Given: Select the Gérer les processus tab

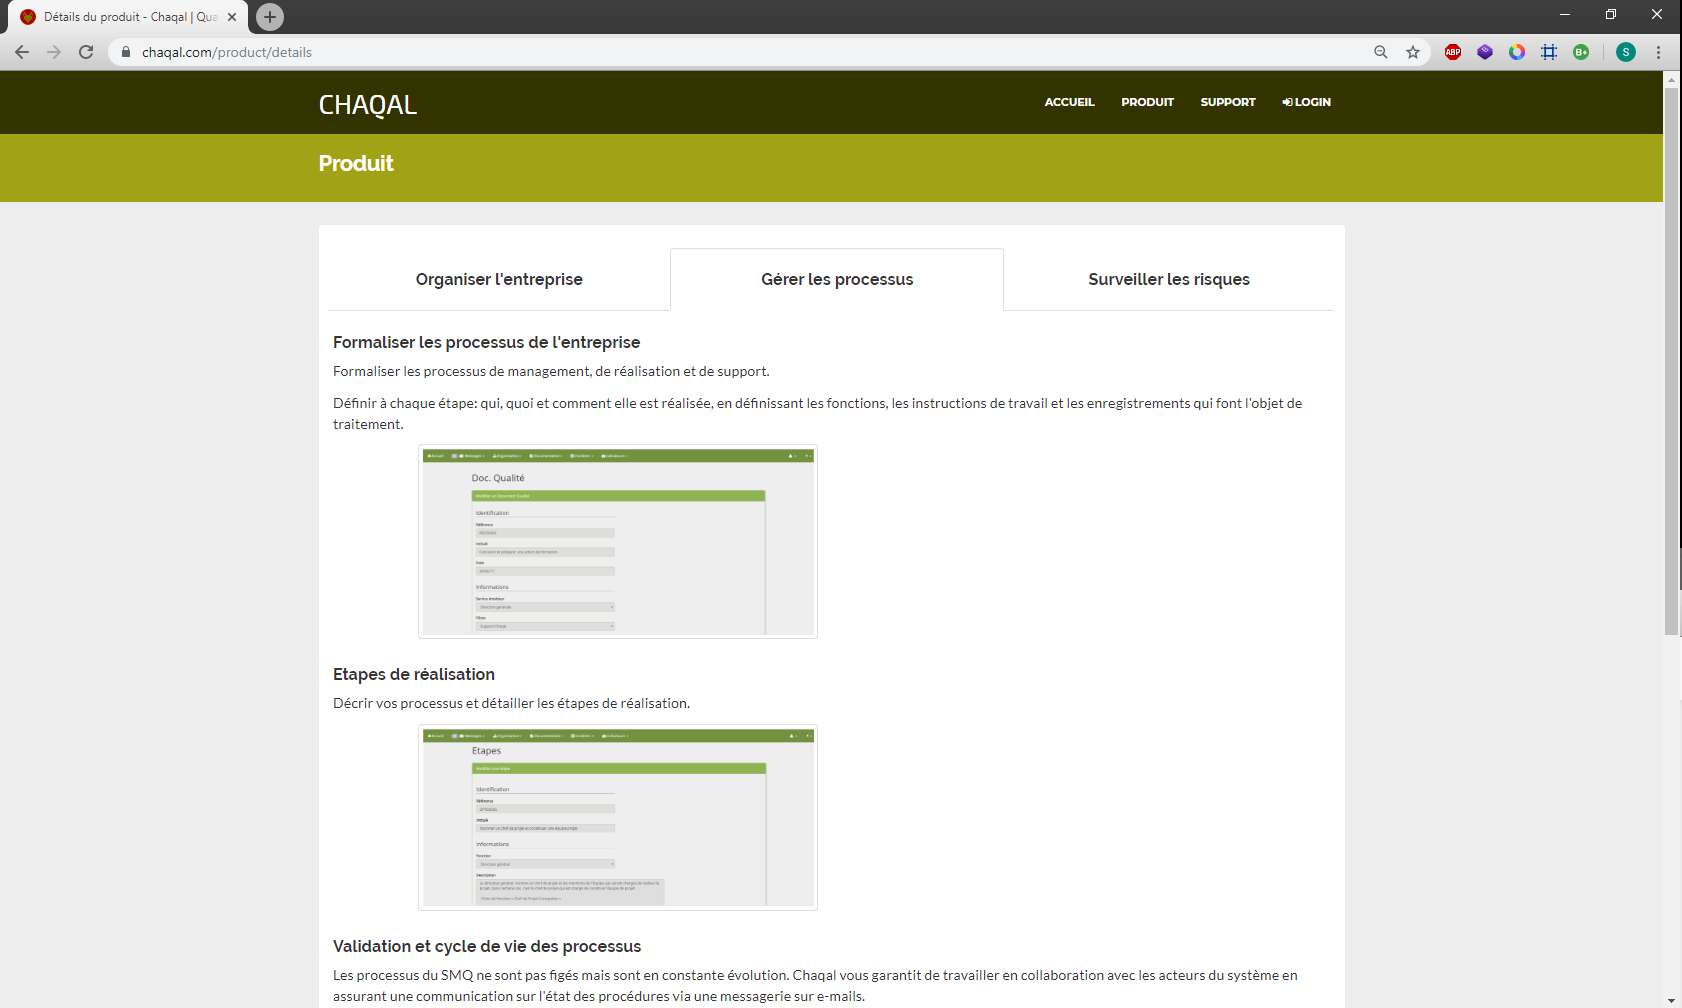Looking at the screenshot, I should pyautogui.click(x=837, y=279).
